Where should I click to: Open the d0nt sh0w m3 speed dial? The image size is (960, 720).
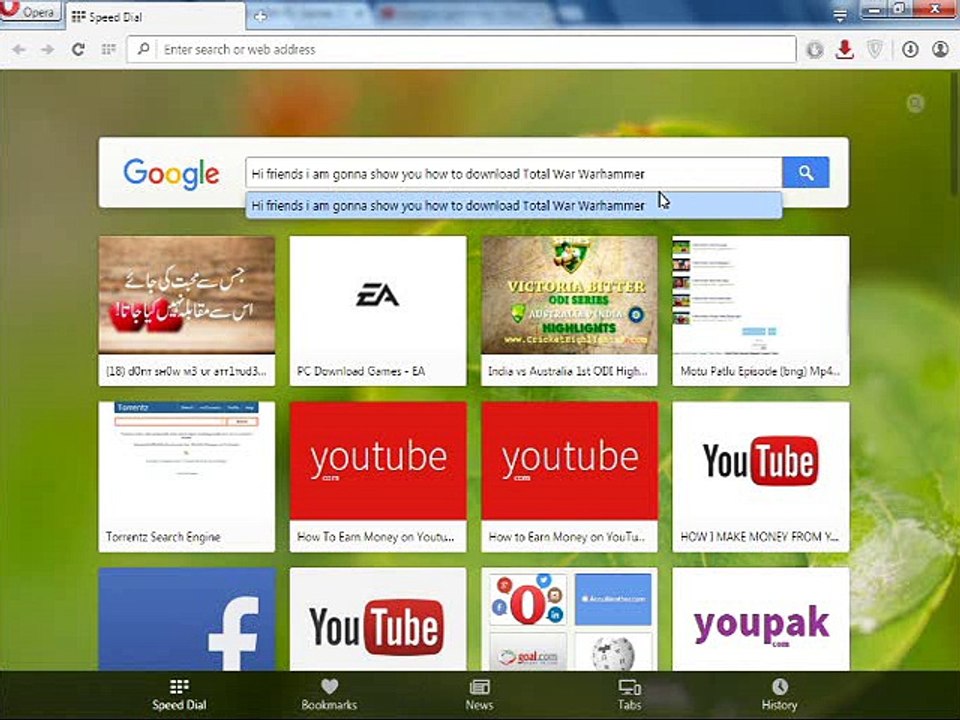(187, 311)
